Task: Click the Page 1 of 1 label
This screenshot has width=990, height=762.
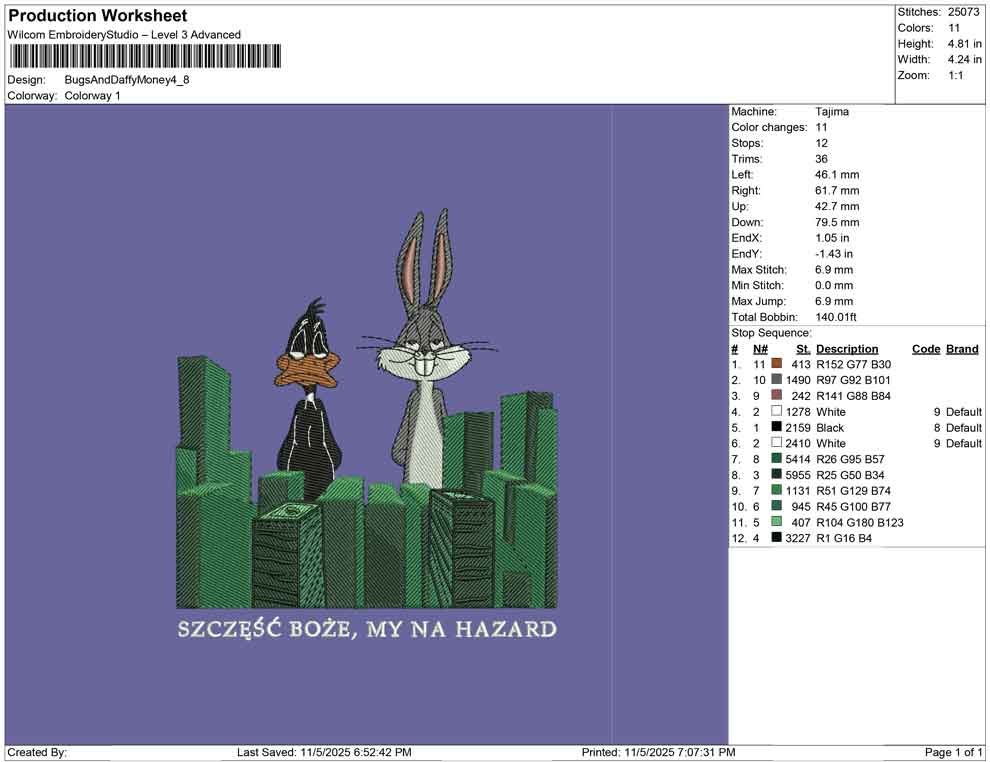Action: coord(951,752)
